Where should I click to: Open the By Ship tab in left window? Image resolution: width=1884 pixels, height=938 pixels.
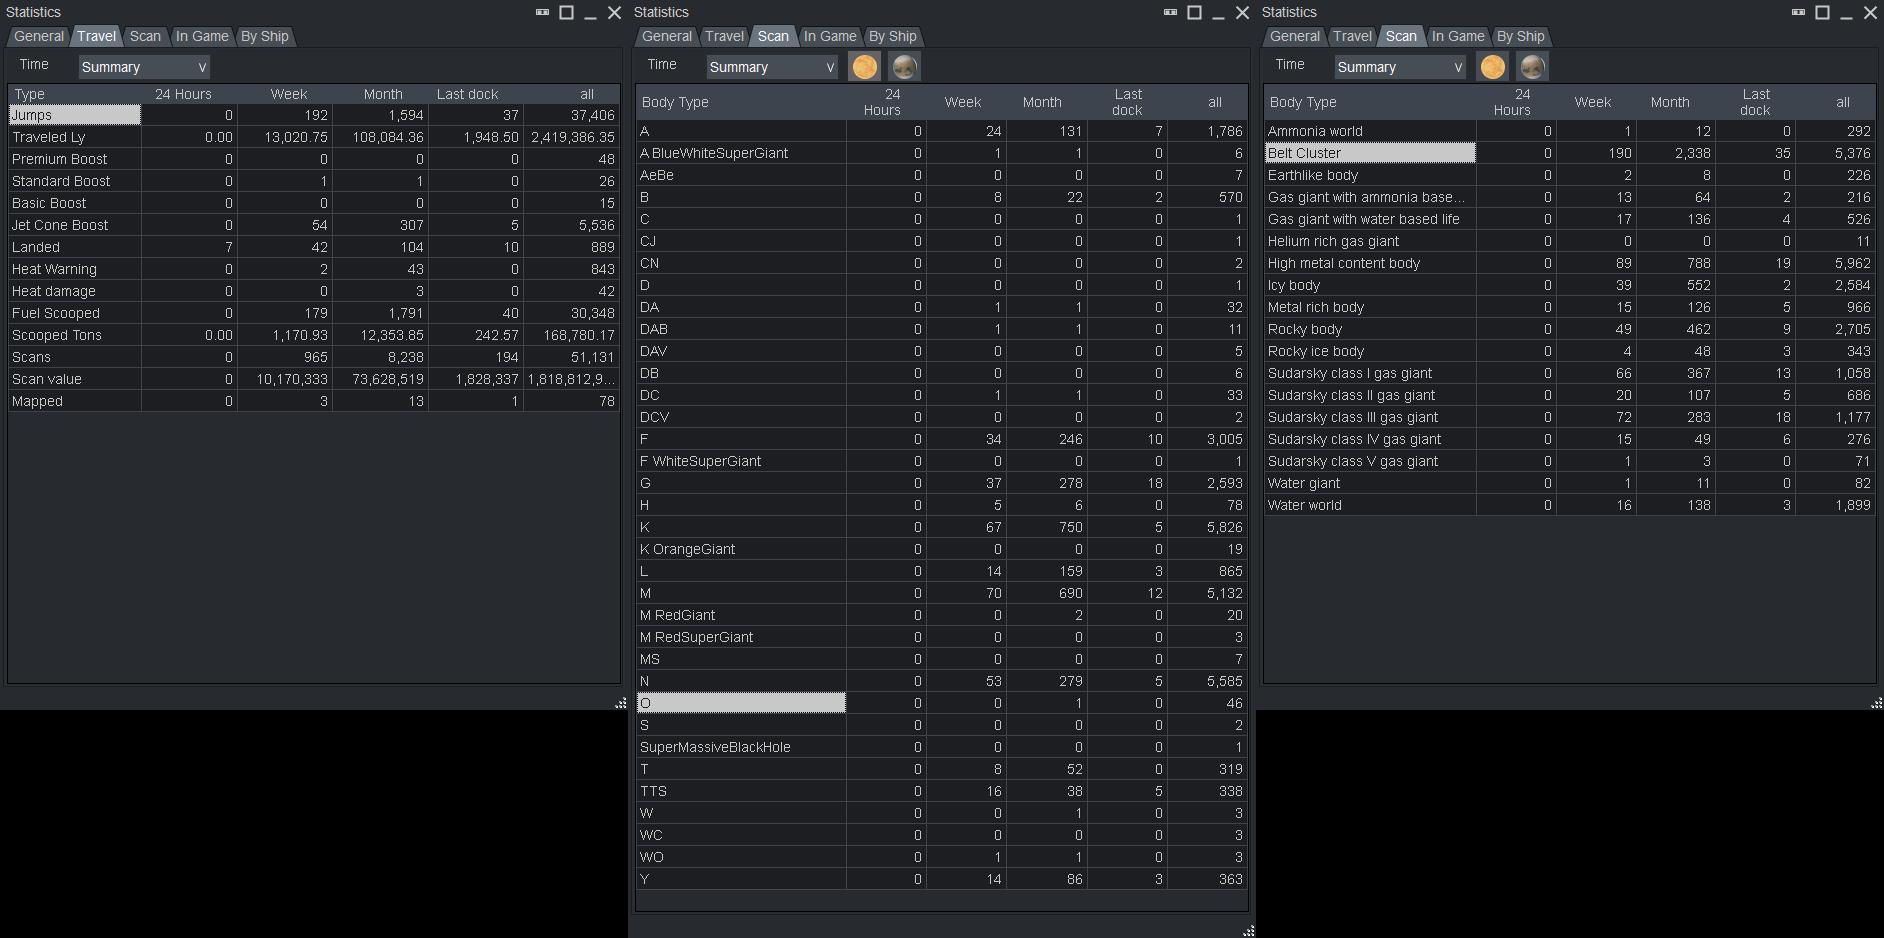pyautogui.click(x=265, y=36)
